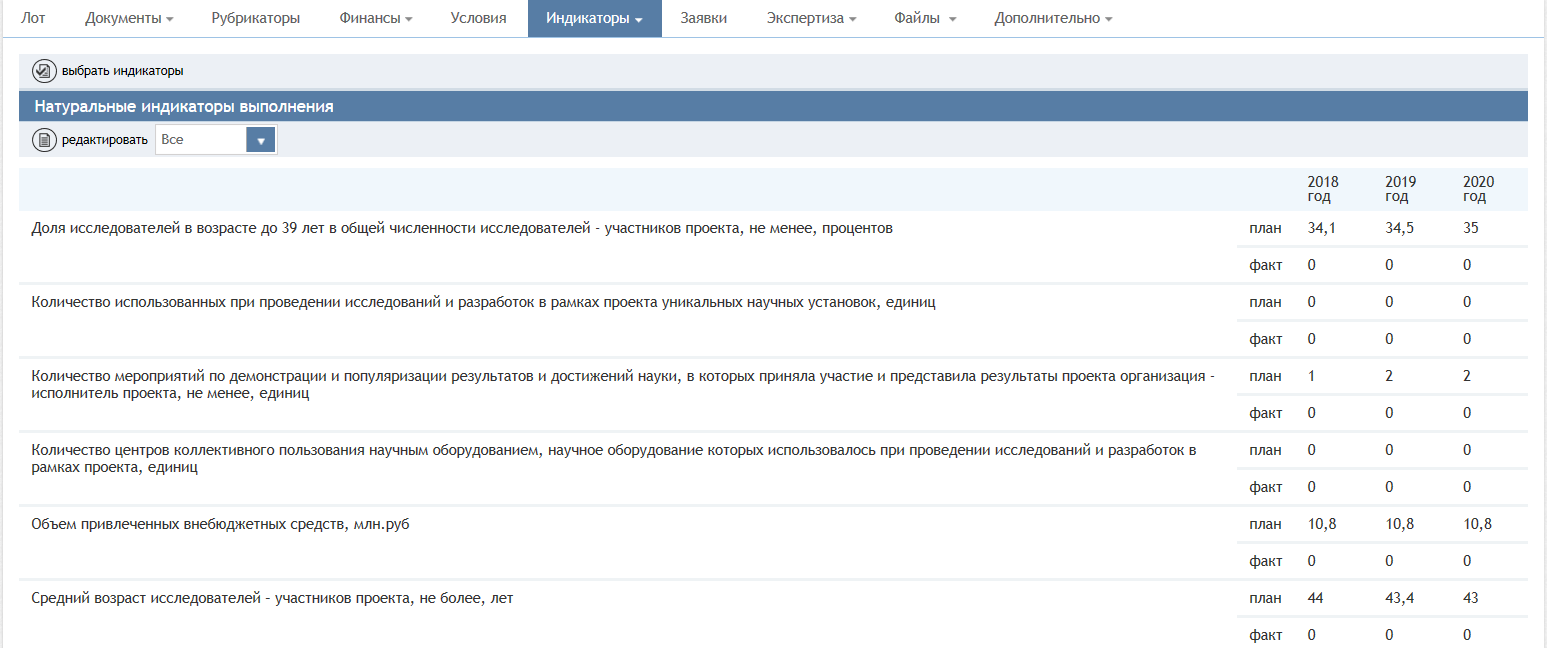Click the 'редактировать' document icon
This screenshot has height=648, width=1547.
click(x=45, y=140)
